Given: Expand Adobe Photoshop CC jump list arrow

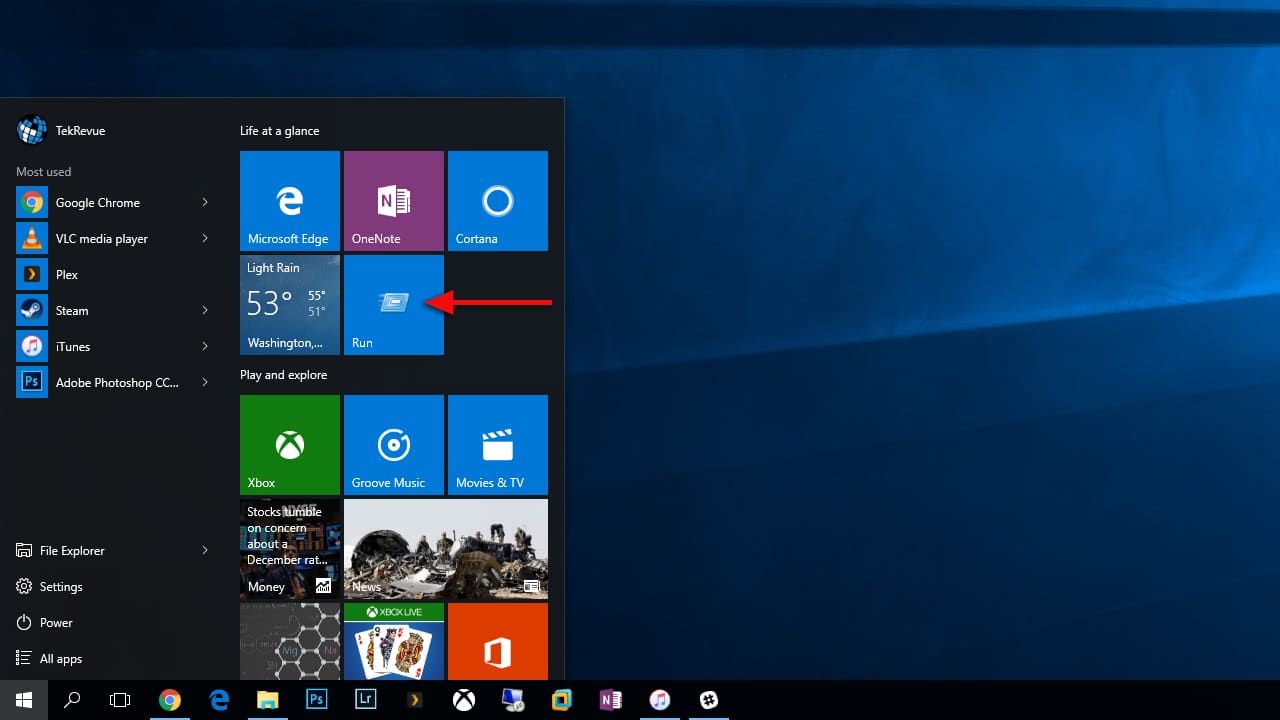Looking at the screenshot, I should click(x=205, y=383).
